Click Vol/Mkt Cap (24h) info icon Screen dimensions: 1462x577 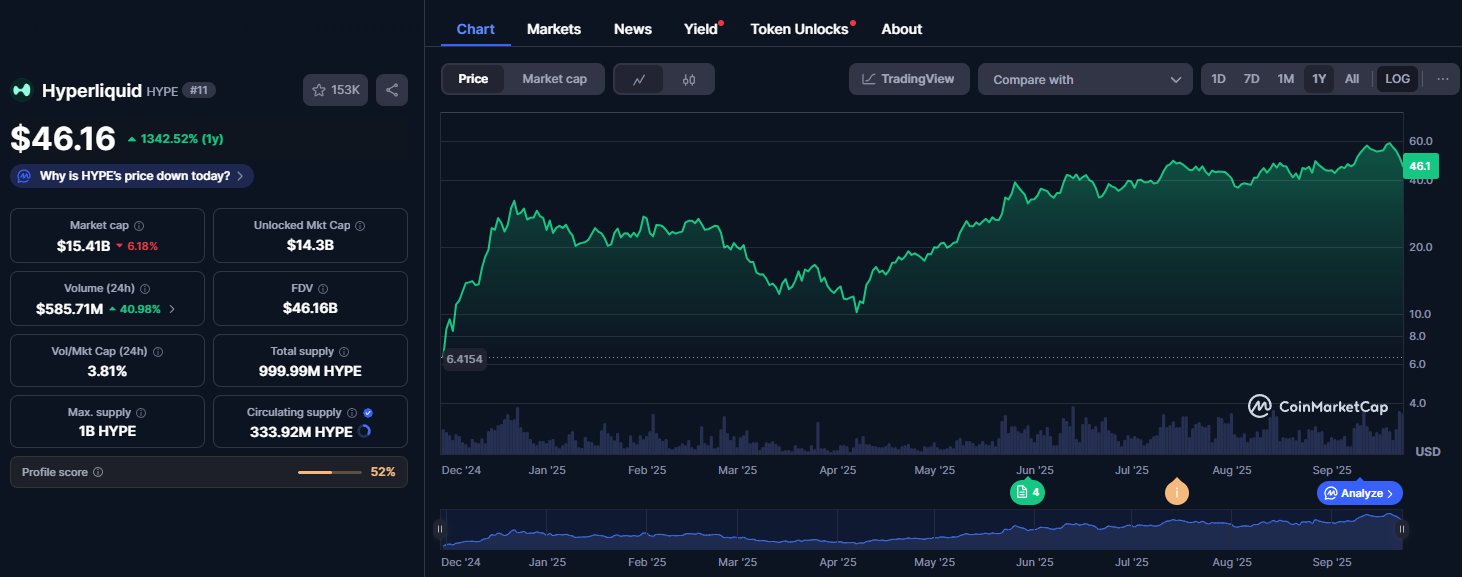point(158,352)
